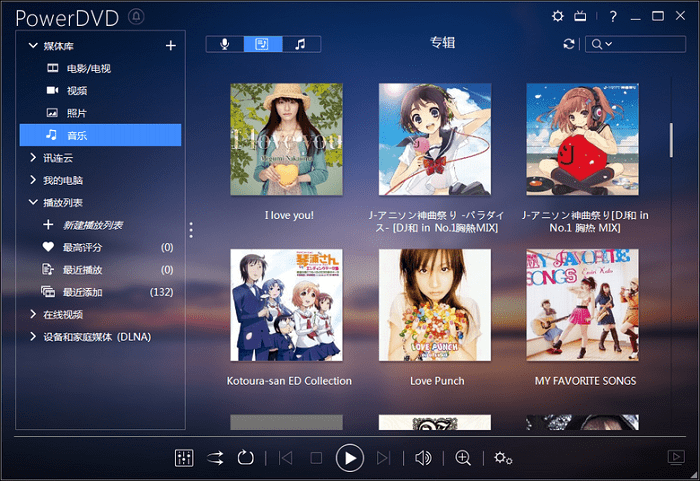Start playback with the Play button
Image resolution: width=700 pixels, height=481 pixels.
[350, 458]
